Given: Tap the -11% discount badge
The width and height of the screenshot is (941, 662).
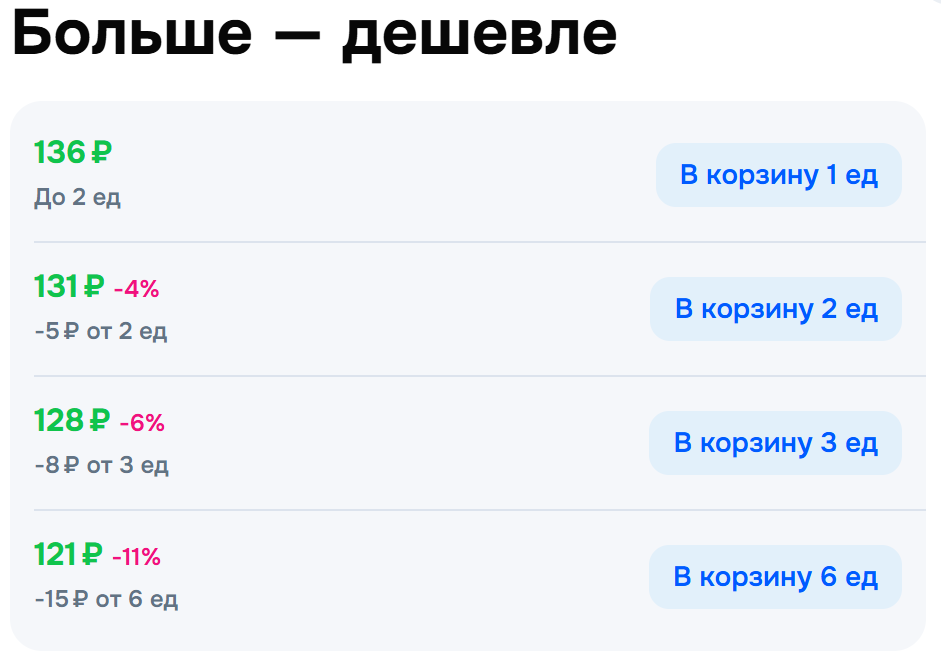Looking at the screenshot, I should (x=136, y=557).
